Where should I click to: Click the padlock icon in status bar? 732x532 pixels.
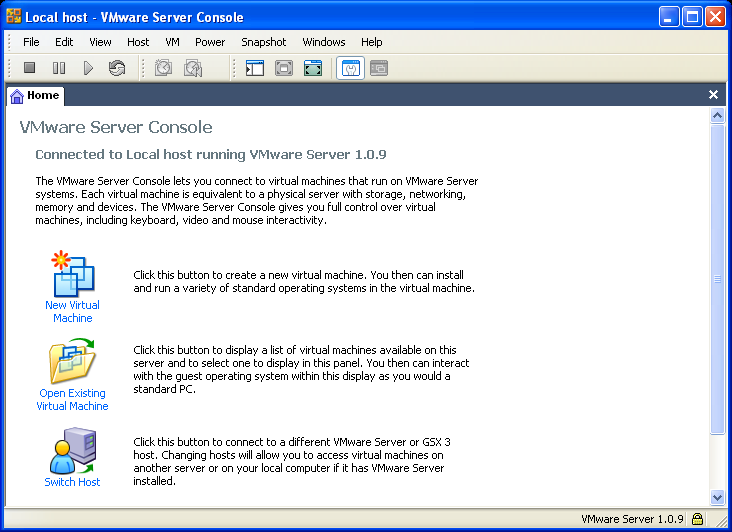tap(697, 519)
